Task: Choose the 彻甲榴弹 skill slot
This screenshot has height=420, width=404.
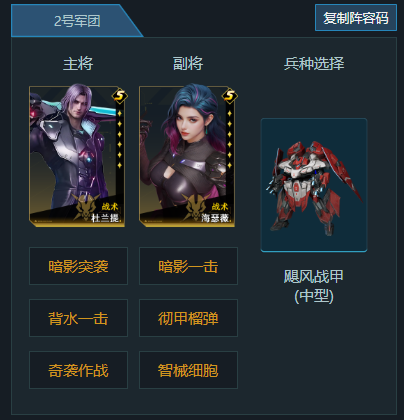Action: (x=188, y=318)
